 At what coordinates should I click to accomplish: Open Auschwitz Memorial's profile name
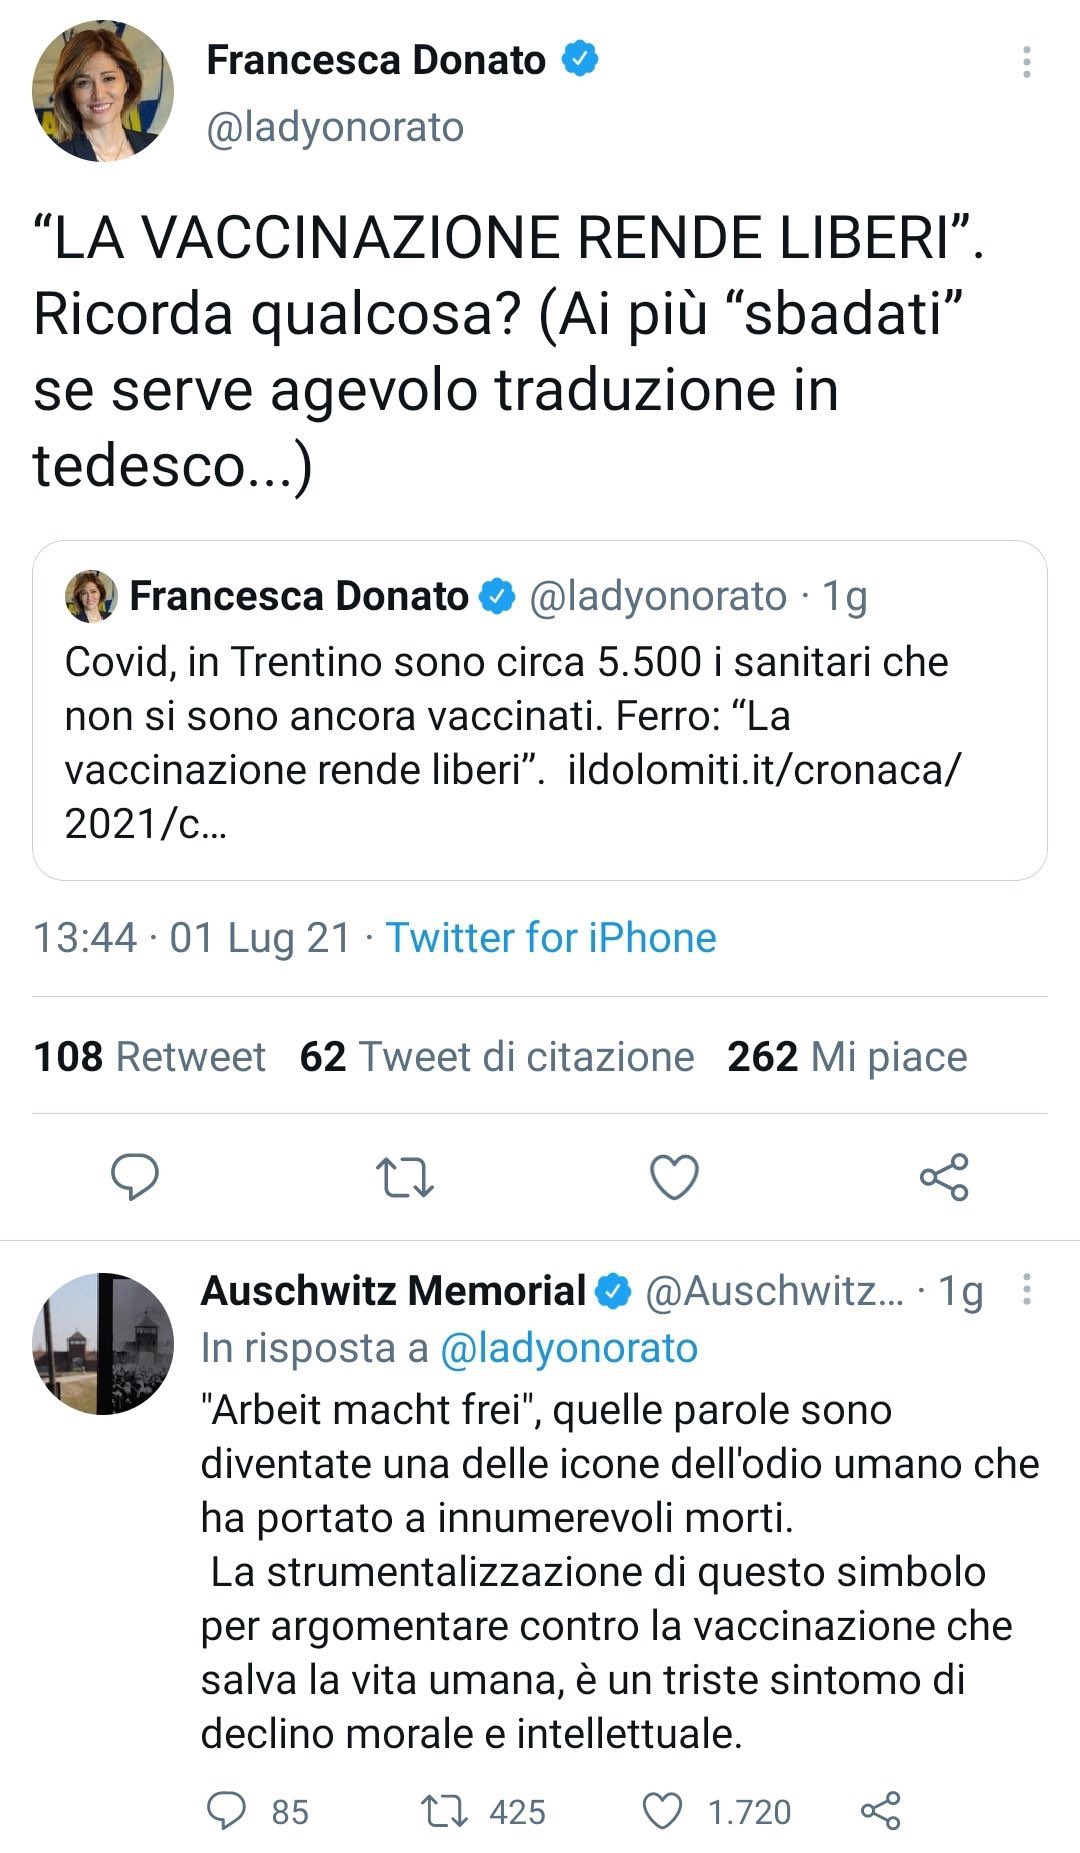[394, 1291]
